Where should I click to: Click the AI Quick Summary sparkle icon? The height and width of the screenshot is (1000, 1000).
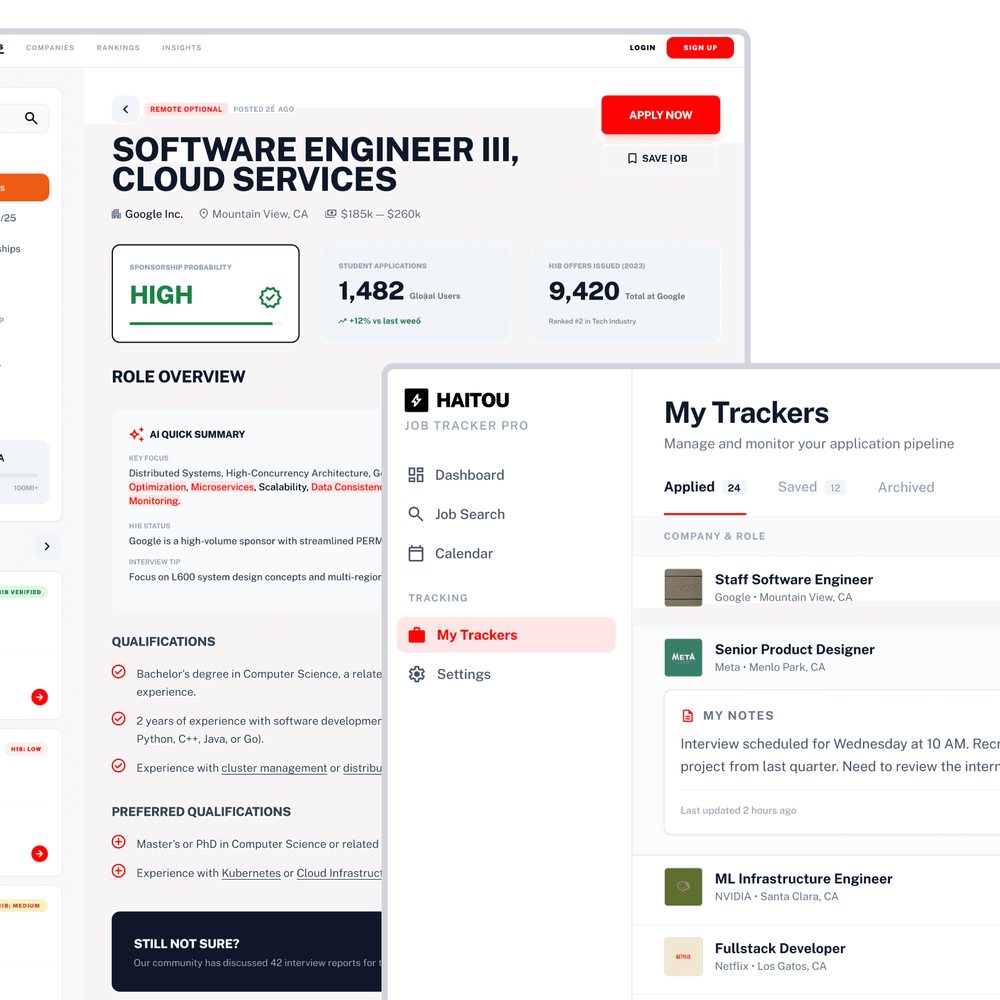point(136,434)
